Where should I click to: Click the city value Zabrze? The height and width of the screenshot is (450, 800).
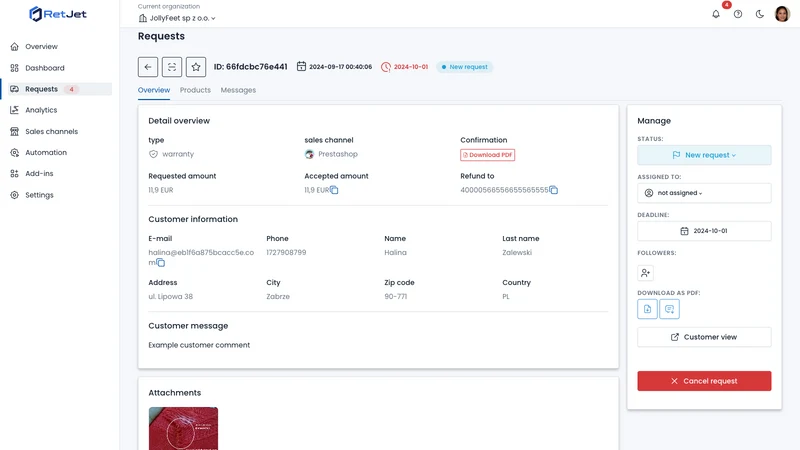coord(278,296)
